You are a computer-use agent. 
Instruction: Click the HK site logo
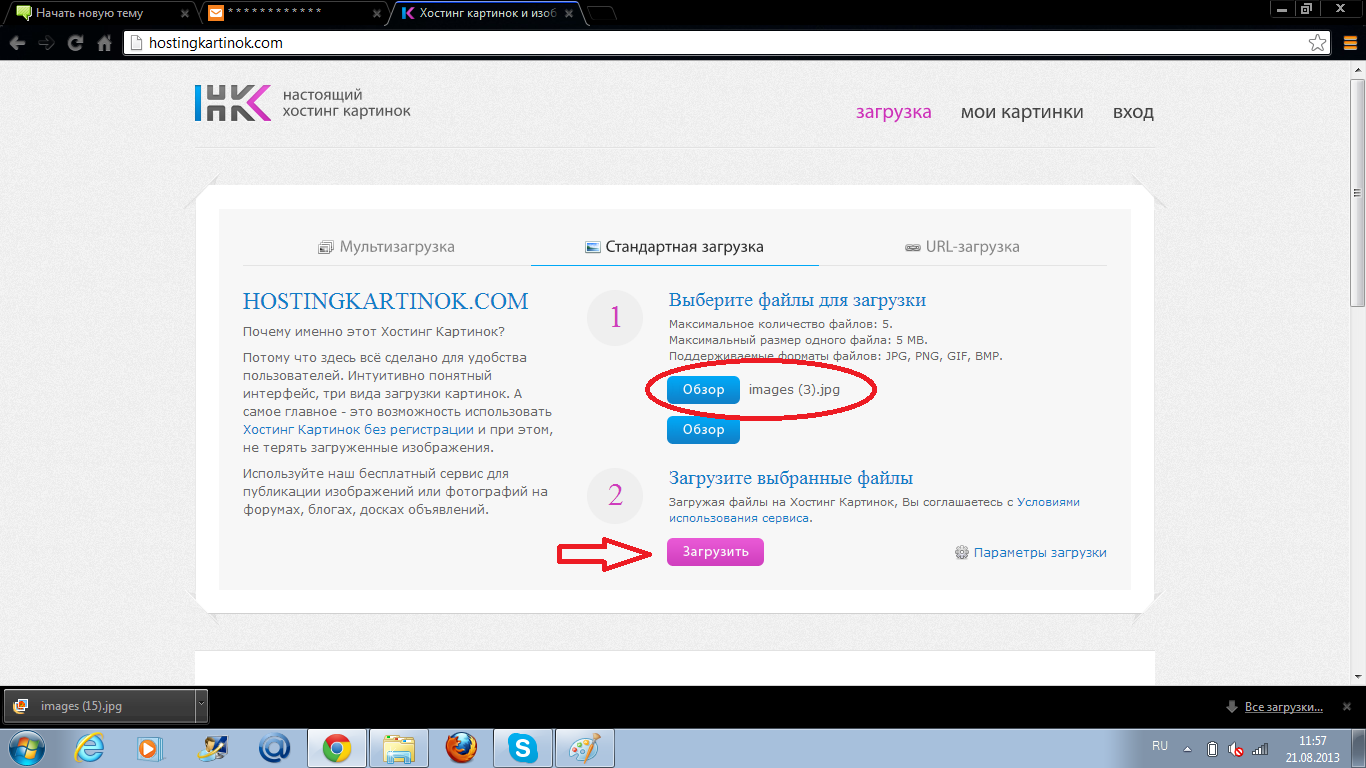click(x=232, y=103)
